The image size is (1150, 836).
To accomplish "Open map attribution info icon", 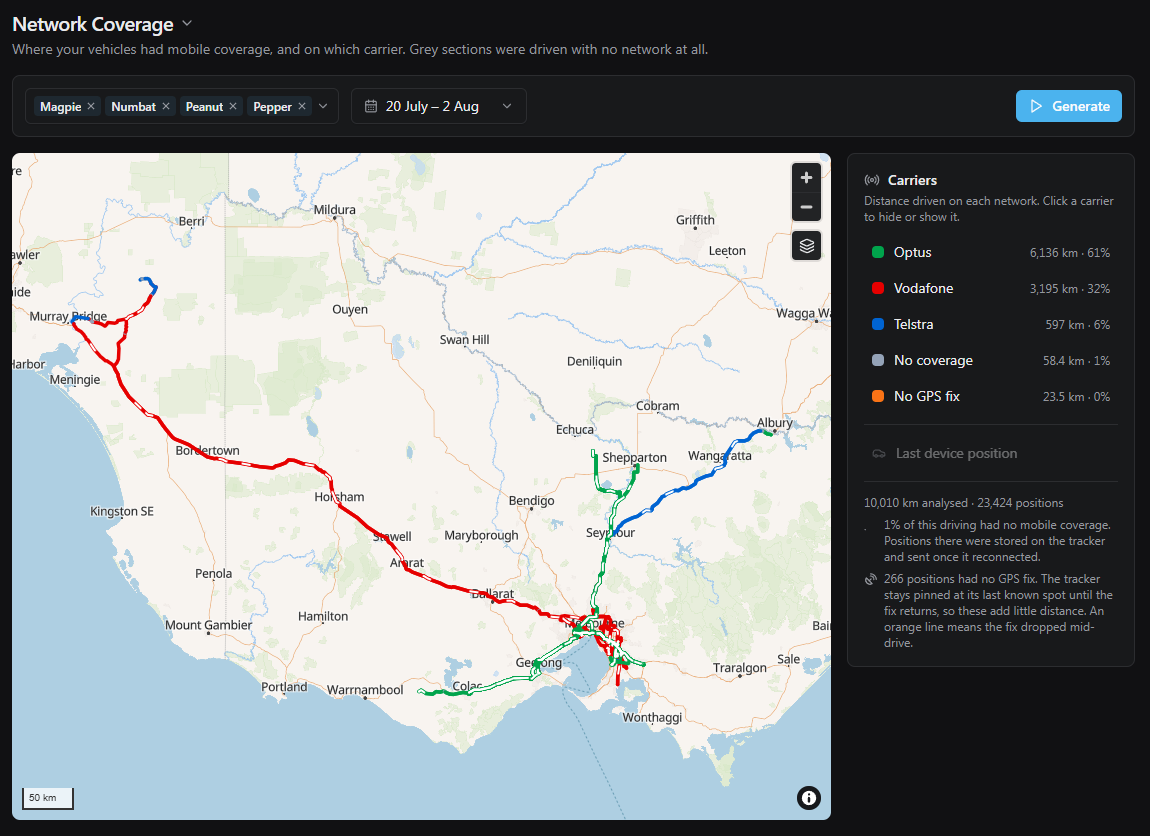I will tap(808, 798).
